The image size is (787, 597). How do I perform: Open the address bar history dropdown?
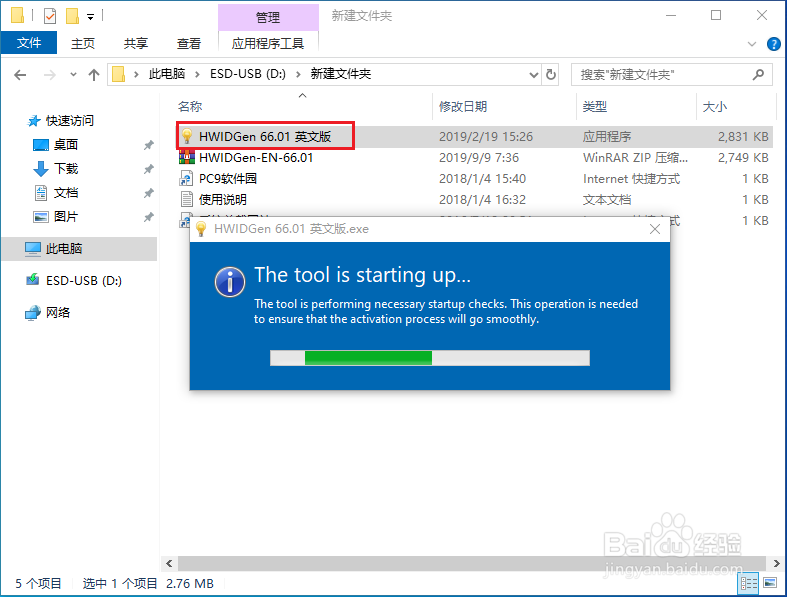click(534, 75)
